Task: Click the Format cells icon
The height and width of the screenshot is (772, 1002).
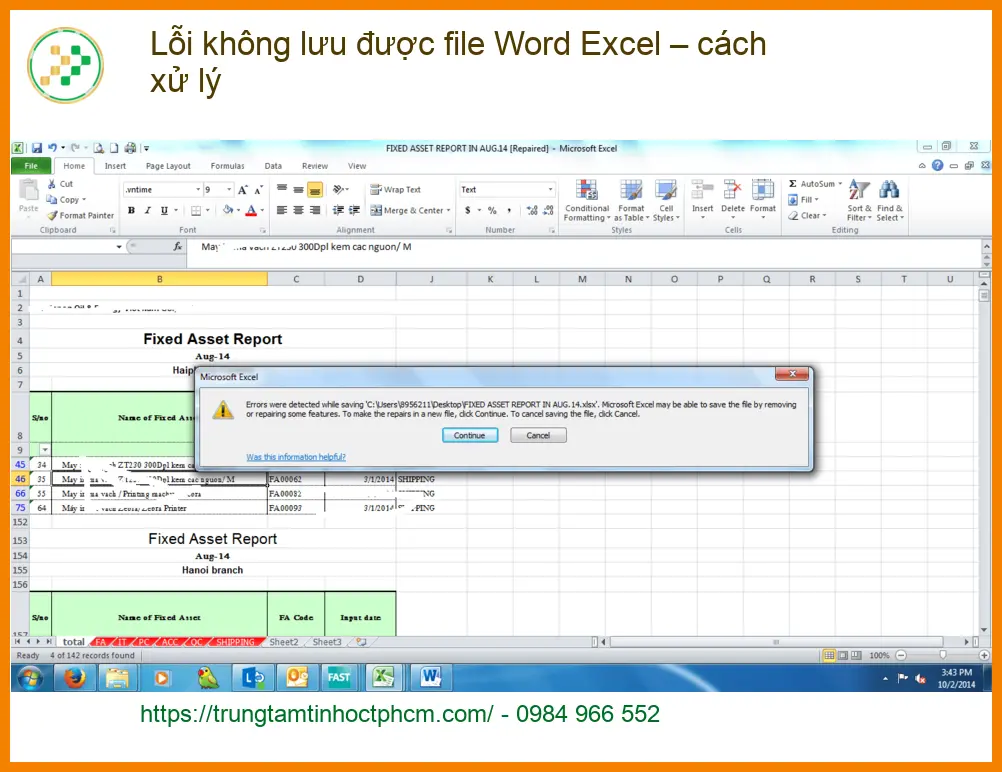Action: point(763,190)
